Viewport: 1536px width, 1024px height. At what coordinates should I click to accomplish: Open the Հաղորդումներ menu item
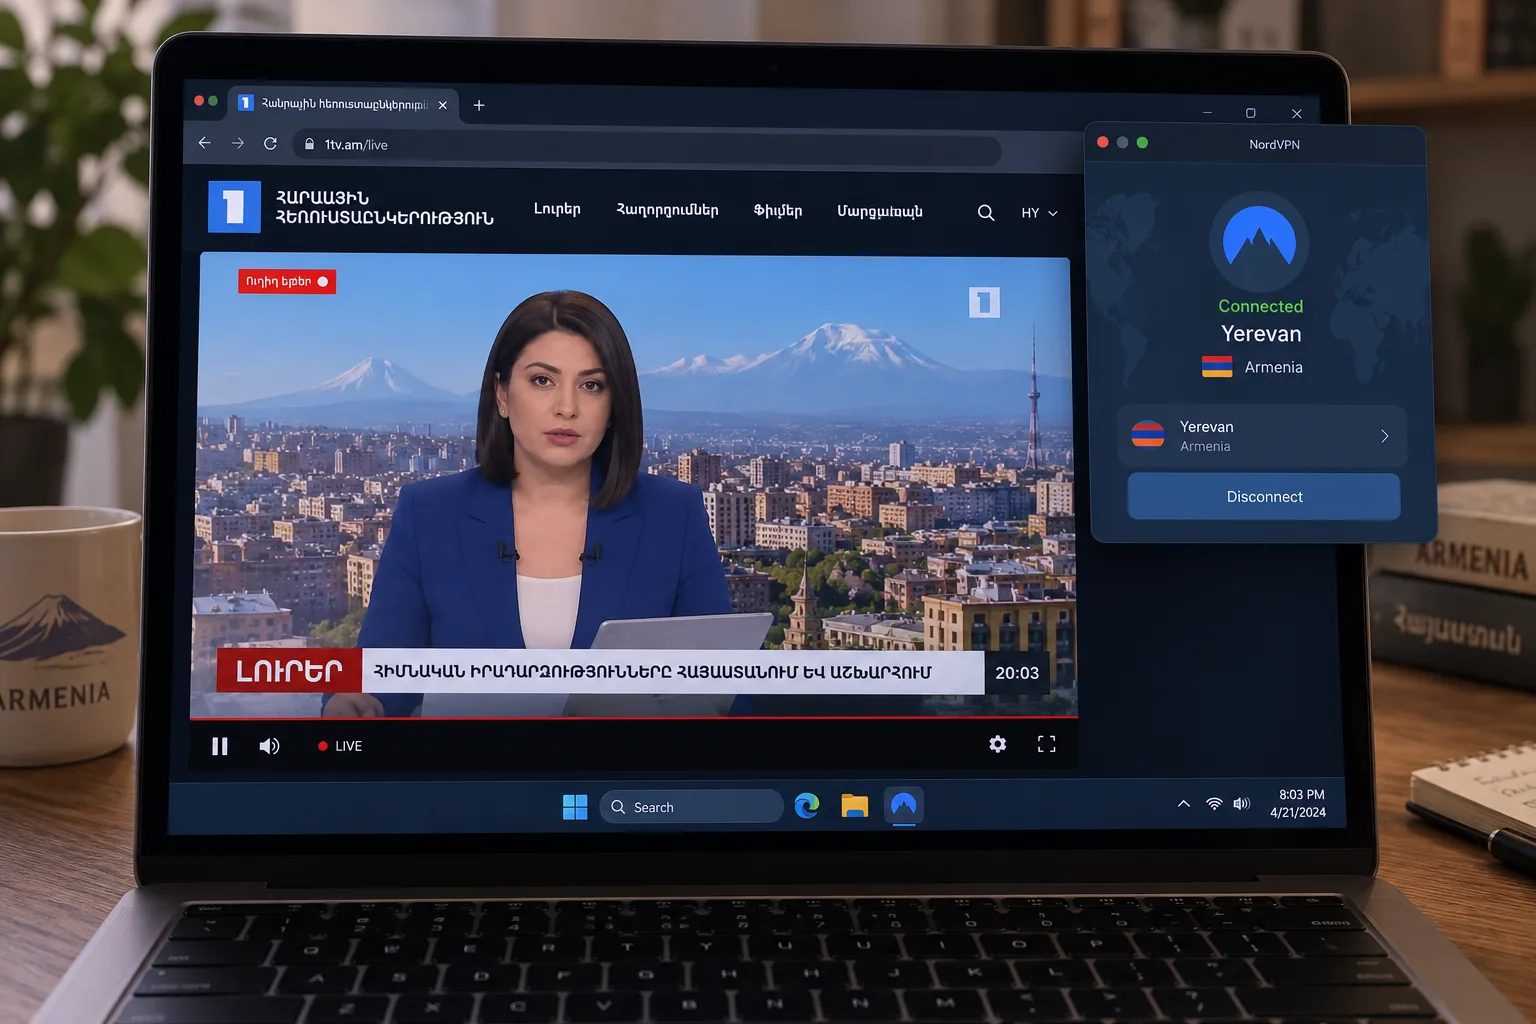coord(667,210)
